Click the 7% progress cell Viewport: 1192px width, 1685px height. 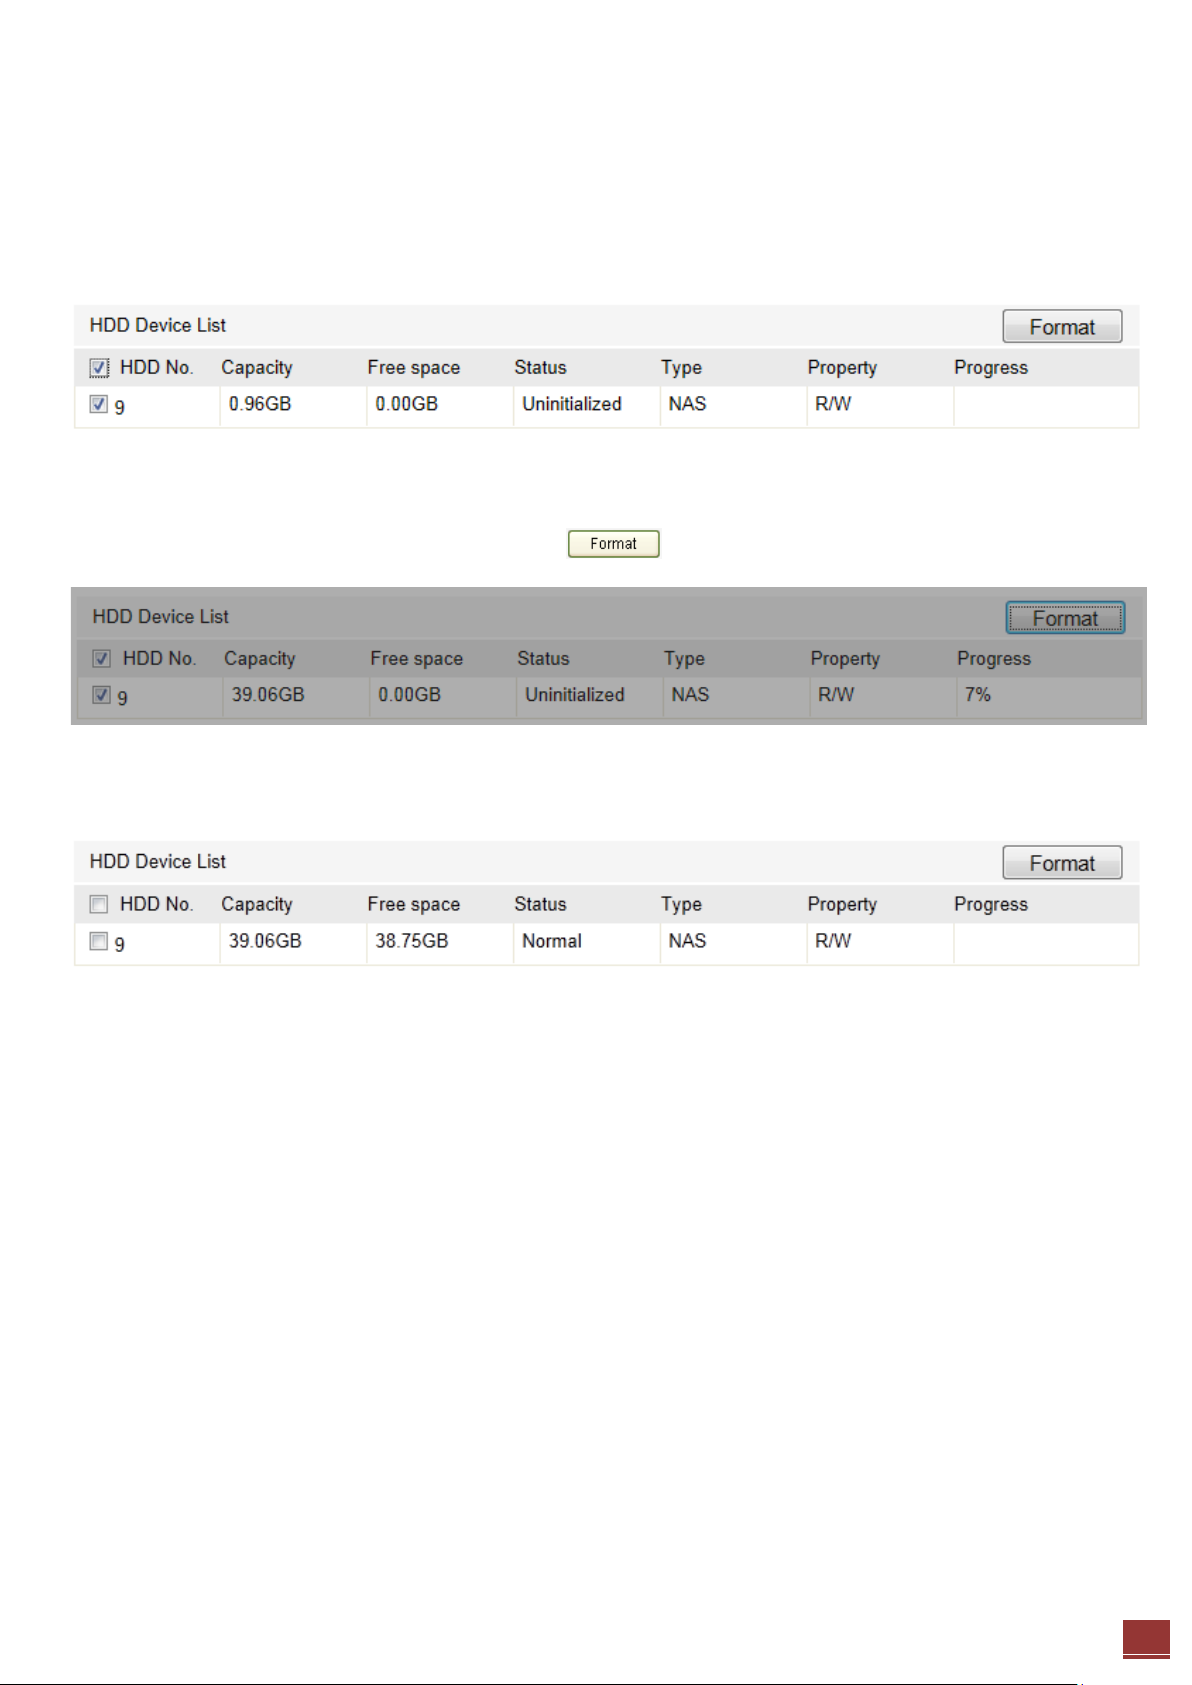coord(1048,695)
